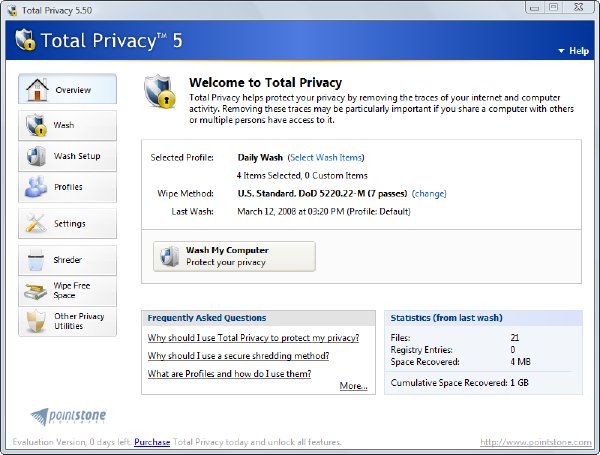Open the Settings section
The image size is (600, 455).
click(67, 223)
